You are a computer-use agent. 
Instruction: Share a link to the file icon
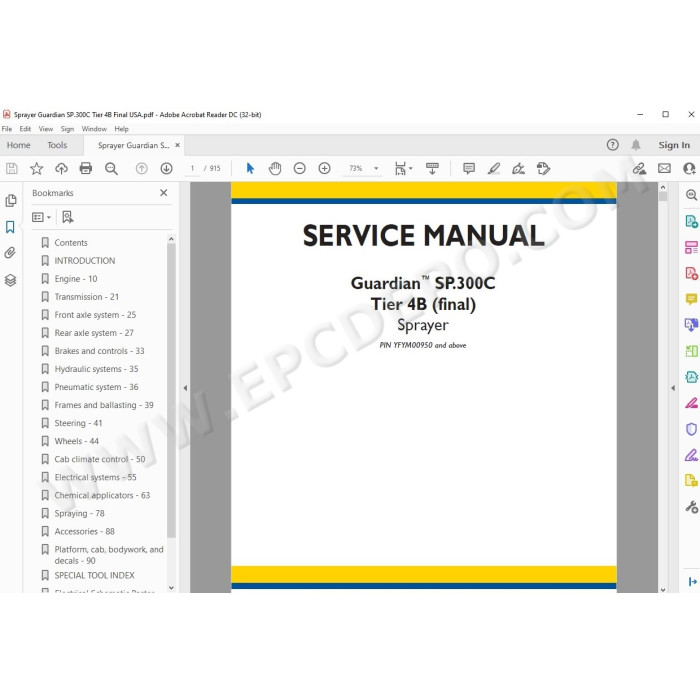[639, 169]
